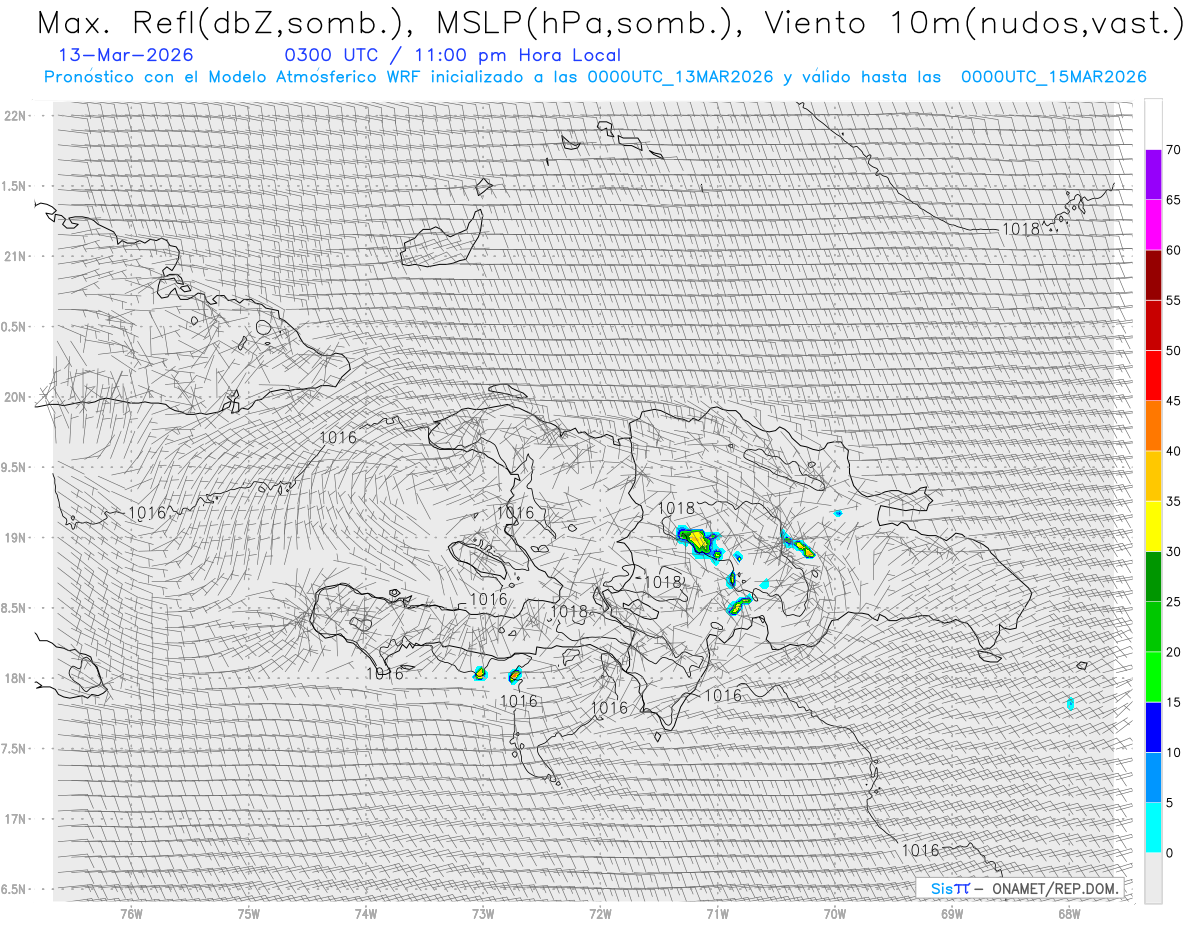This screenshot has height=927, width=1200.
Task: Click the '22N' latitude axis label
Action: click(x=15, y=115)
